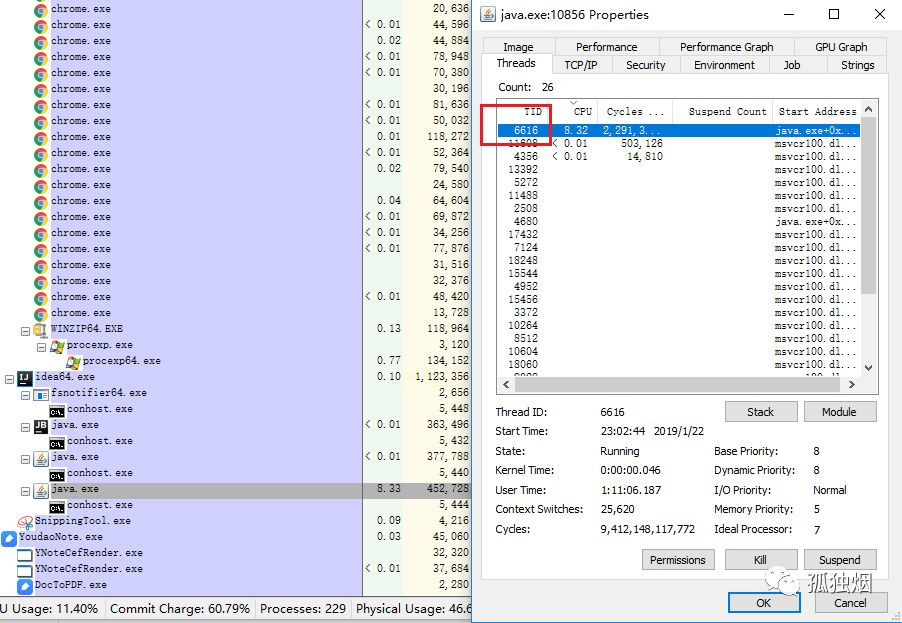The width and height of the screenshot is (902, 623).
Task: Open the Environment tab
Action: click(x=724, y=65)
